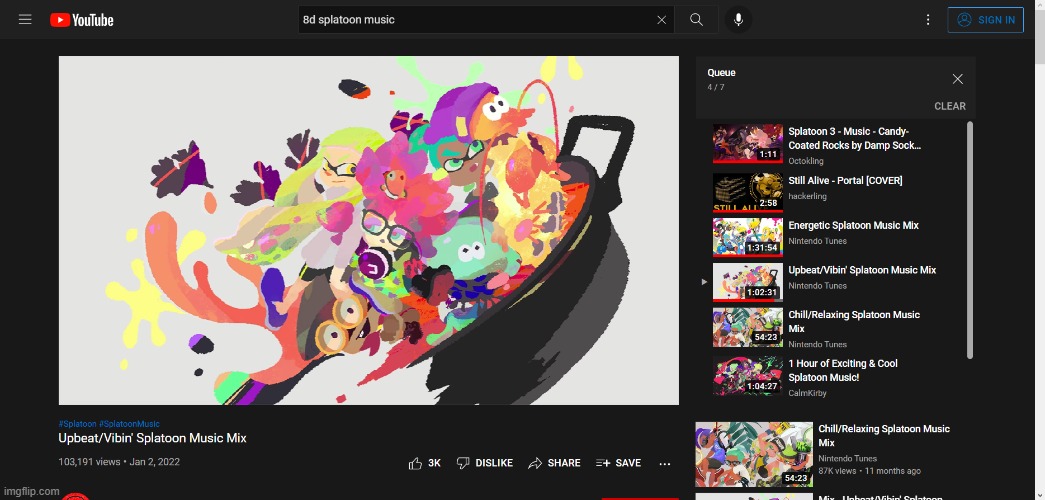Clear the search box text

pos(661,20)
